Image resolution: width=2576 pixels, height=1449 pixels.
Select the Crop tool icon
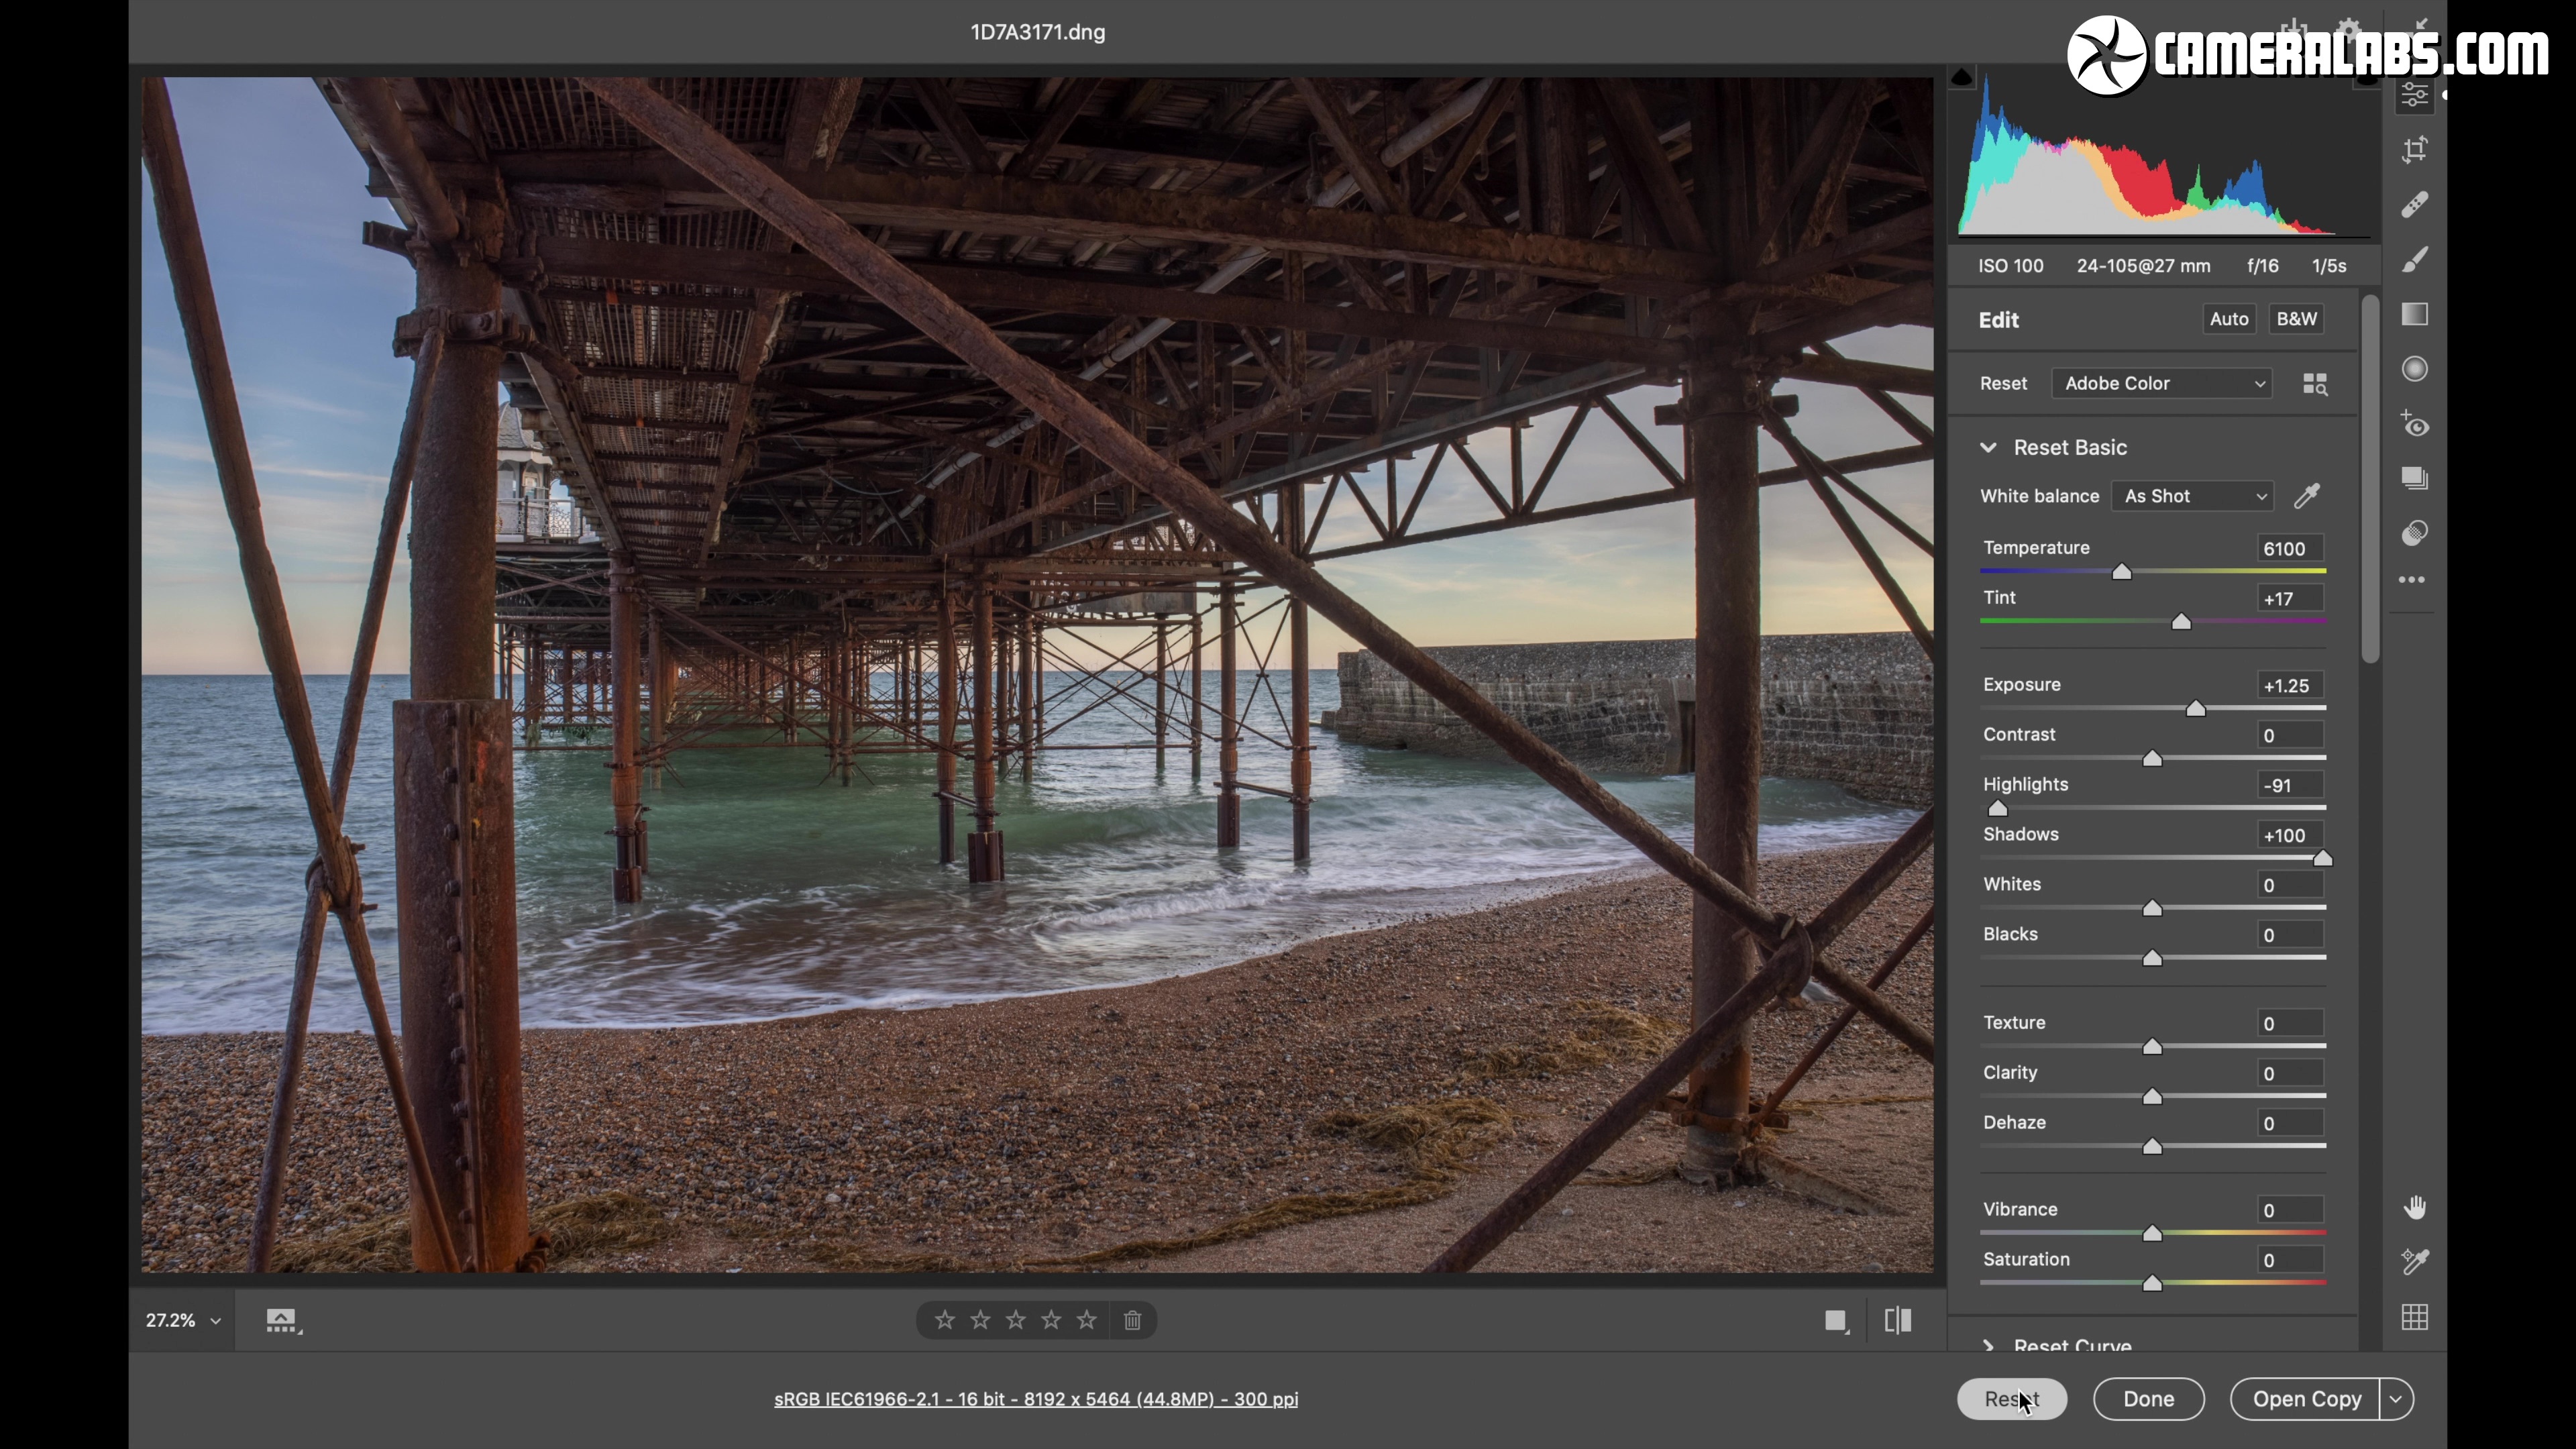pyautogui.click(x=2415, y=150)
